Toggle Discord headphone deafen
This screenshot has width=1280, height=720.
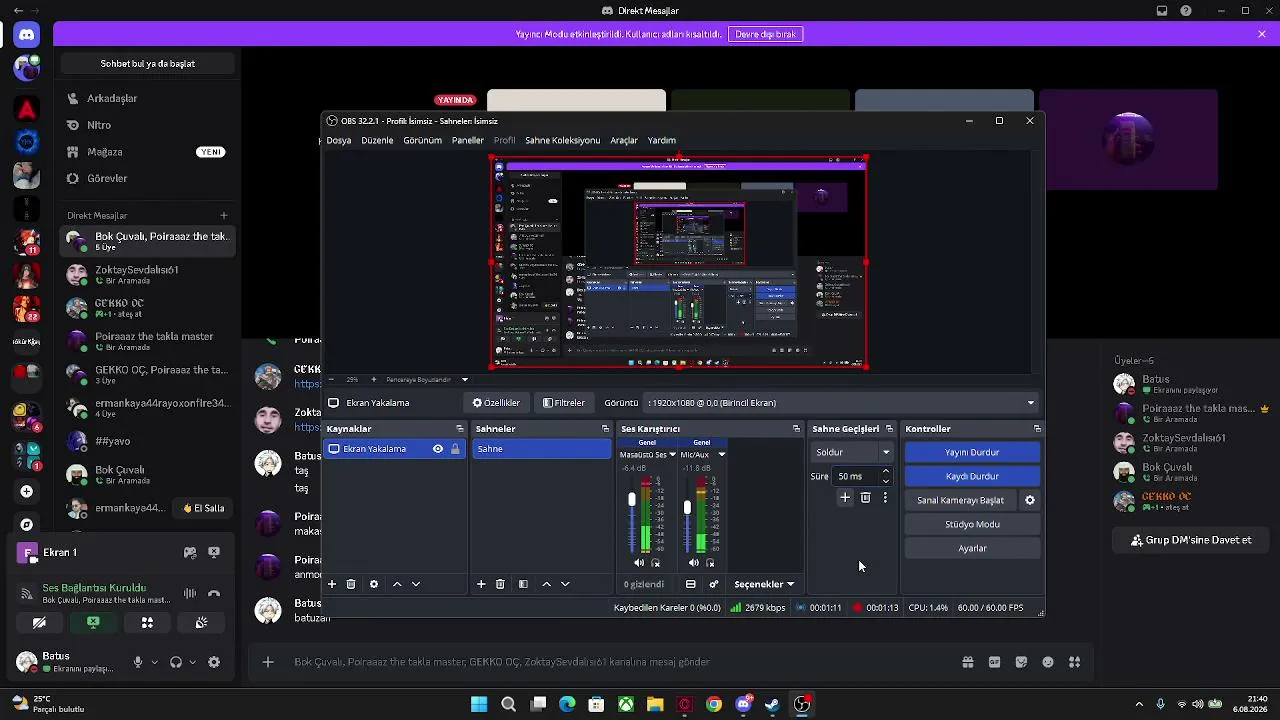click(x=176, y=662)
